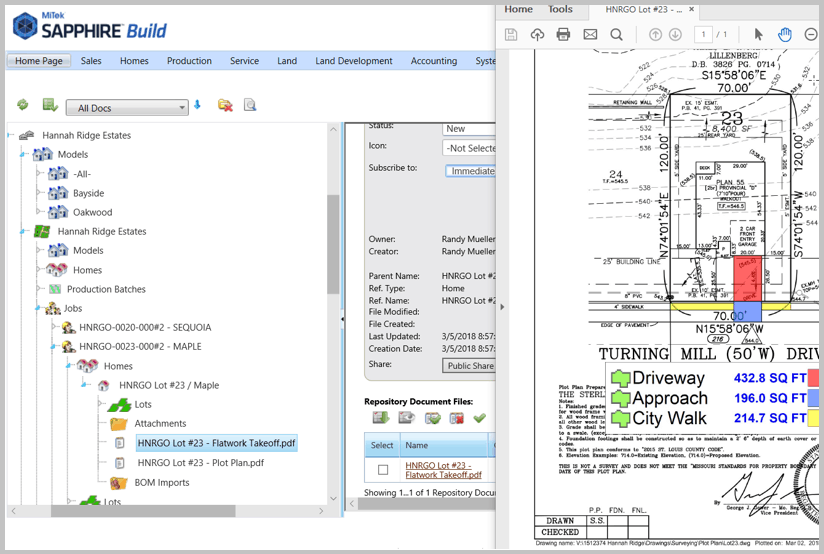The height and width of the screenshot is (554, 824).
Task: Select the Bayside tree item
Action: pyautogui.click(x=88, y=193)
